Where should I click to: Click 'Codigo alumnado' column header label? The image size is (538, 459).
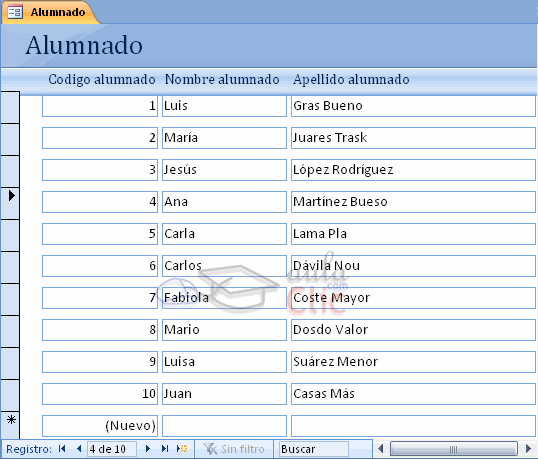point(102,80)
